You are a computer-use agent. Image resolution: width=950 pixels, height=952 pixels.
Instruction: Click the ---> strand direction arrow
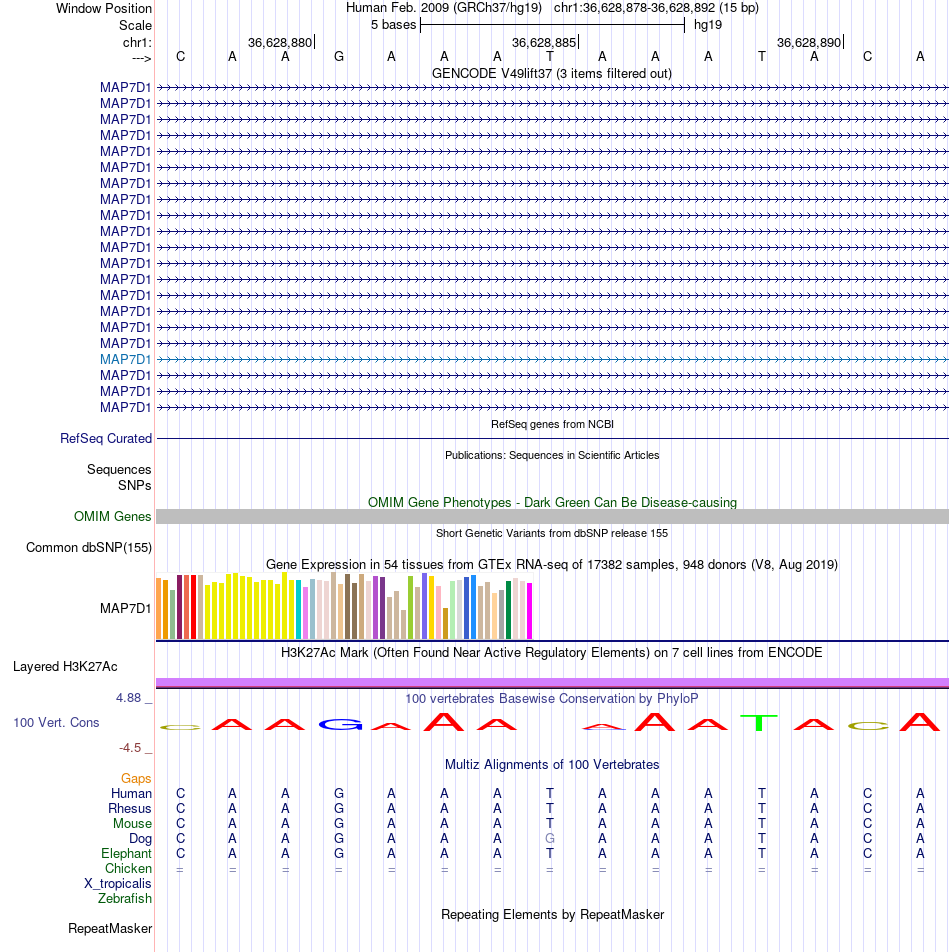coord(141,58)
